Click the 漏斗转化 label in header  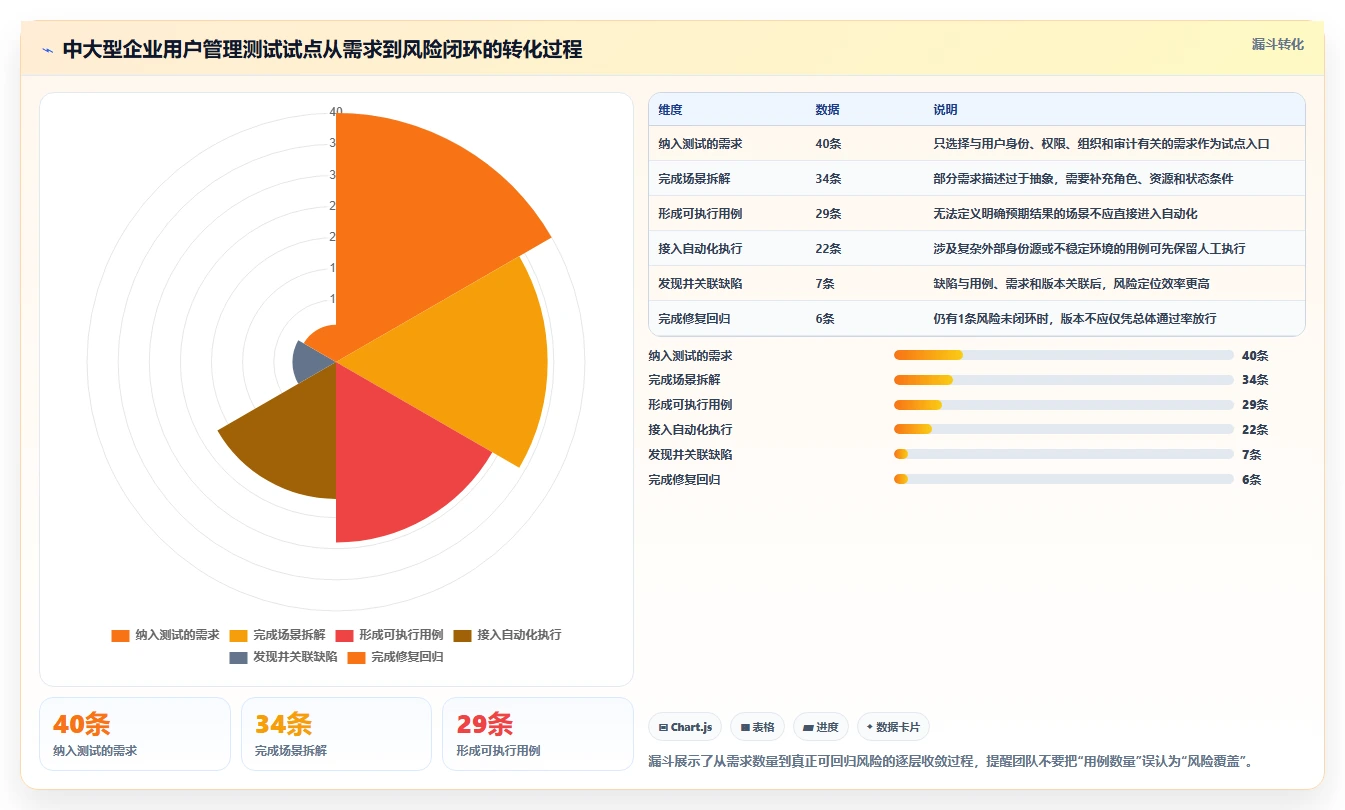(1277, 44)
